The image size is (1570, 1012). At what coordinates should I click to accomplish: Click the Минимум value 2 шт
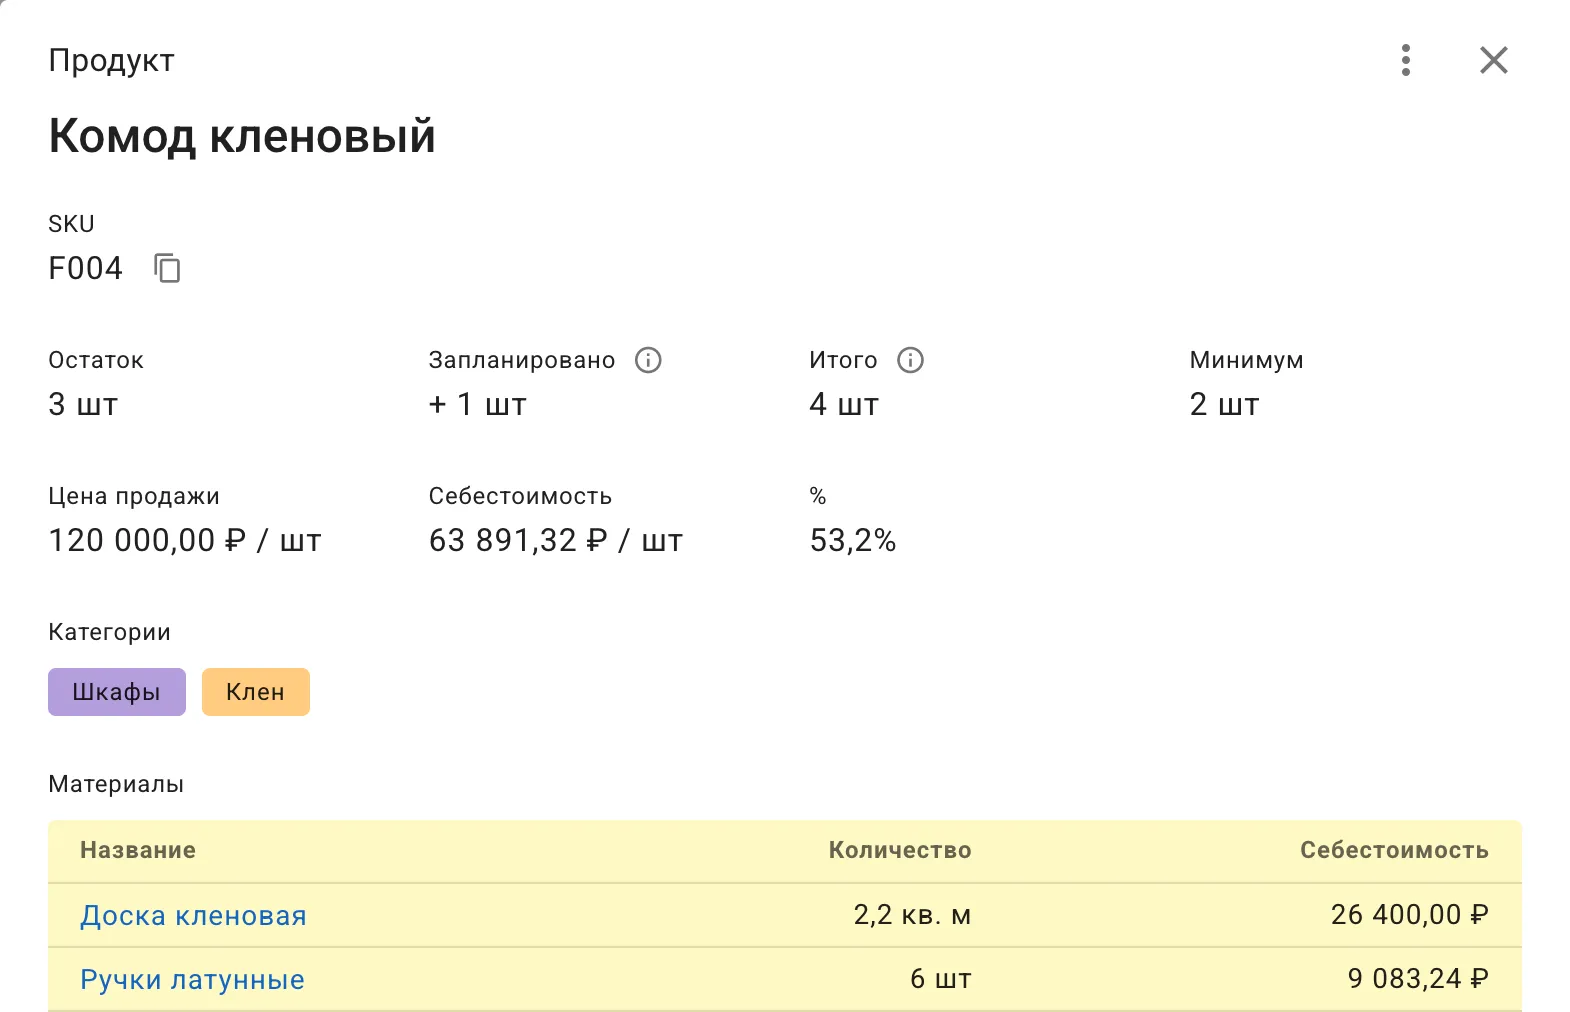[1224, 404]
